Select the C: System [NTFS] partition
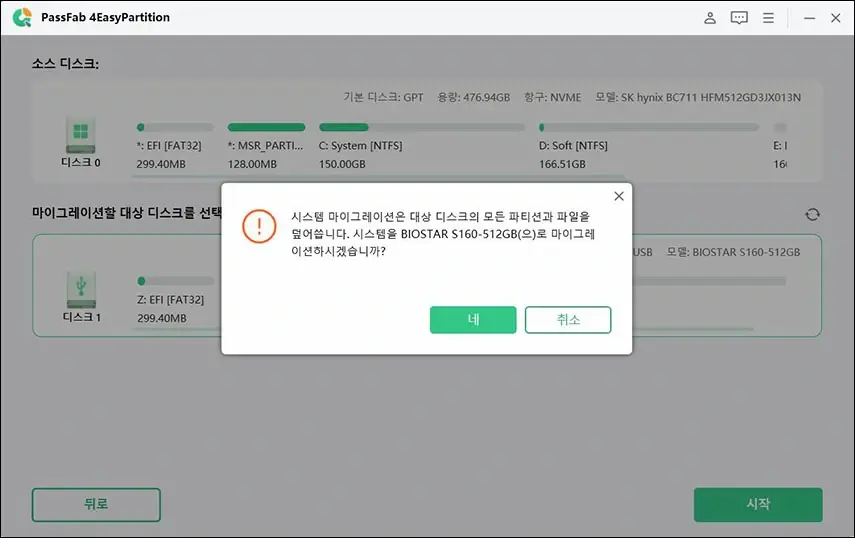 click(360, 146)
